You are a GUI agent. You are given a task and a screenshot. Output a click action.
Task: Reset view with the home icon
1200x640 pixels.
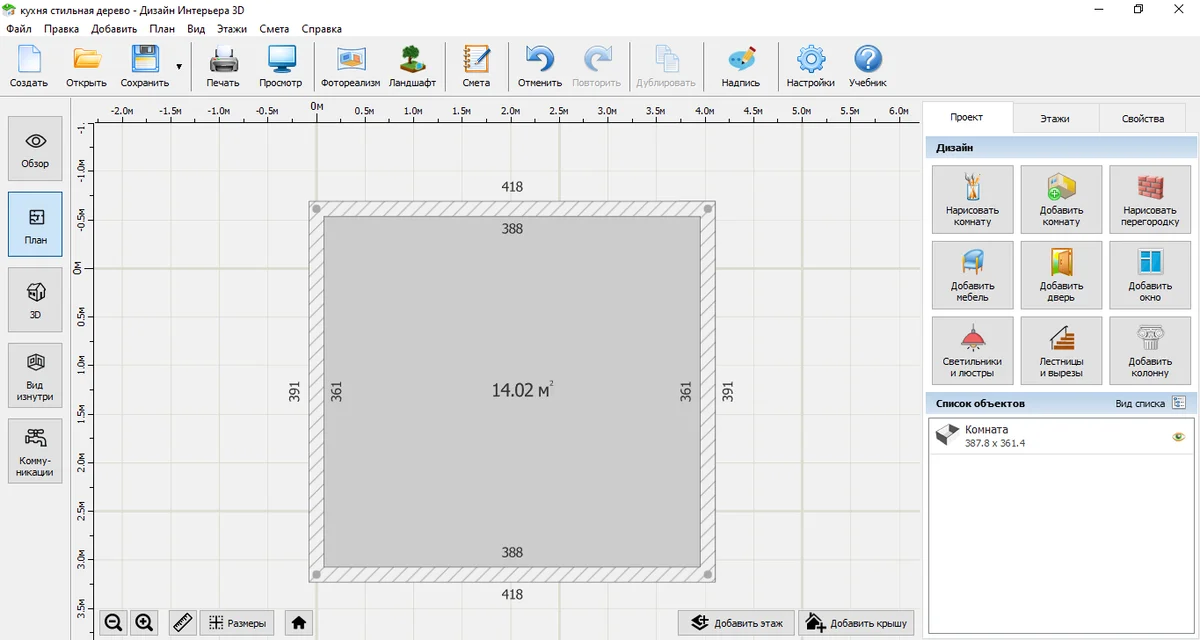[298, 623]
